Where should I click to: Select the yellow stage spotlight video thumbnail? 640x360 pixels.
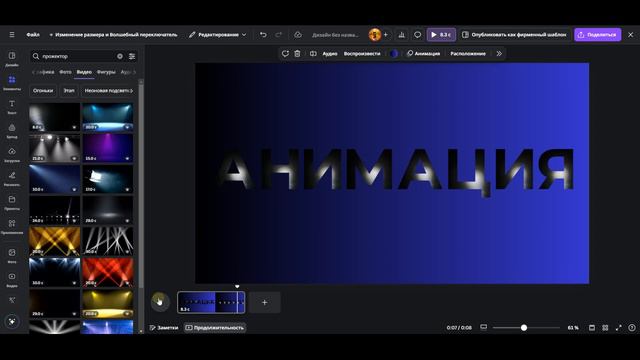pyautogui.click(x=108, y=303)
